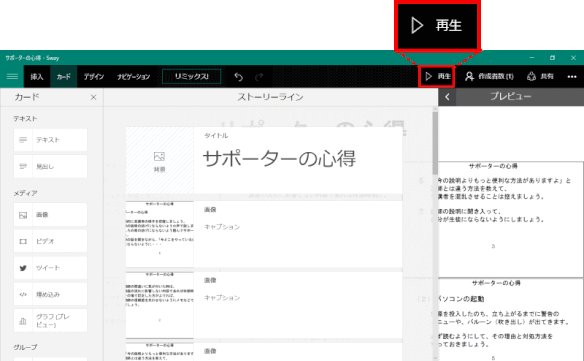Open the 作成者数 authors button
The height and width of the screenshot is (361, 584).
489,76
